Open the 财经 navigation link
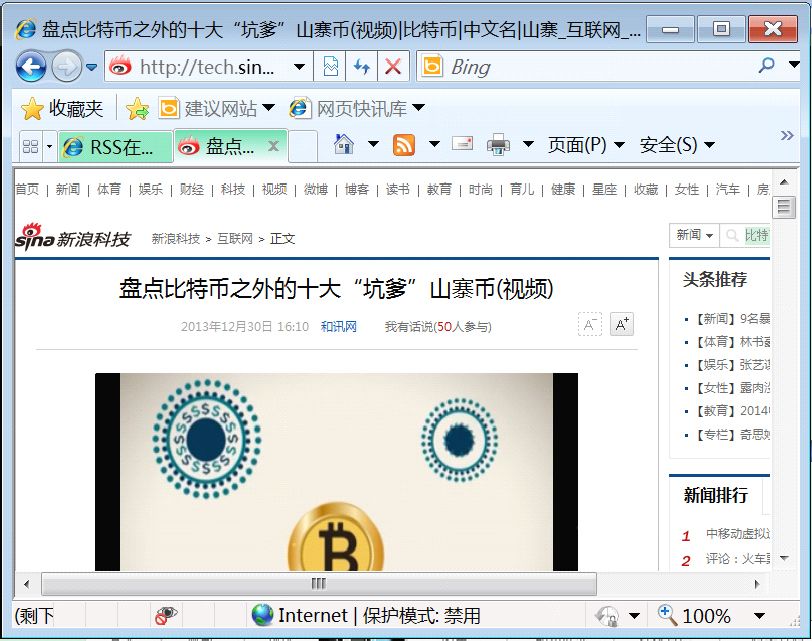 coord(192,190)
